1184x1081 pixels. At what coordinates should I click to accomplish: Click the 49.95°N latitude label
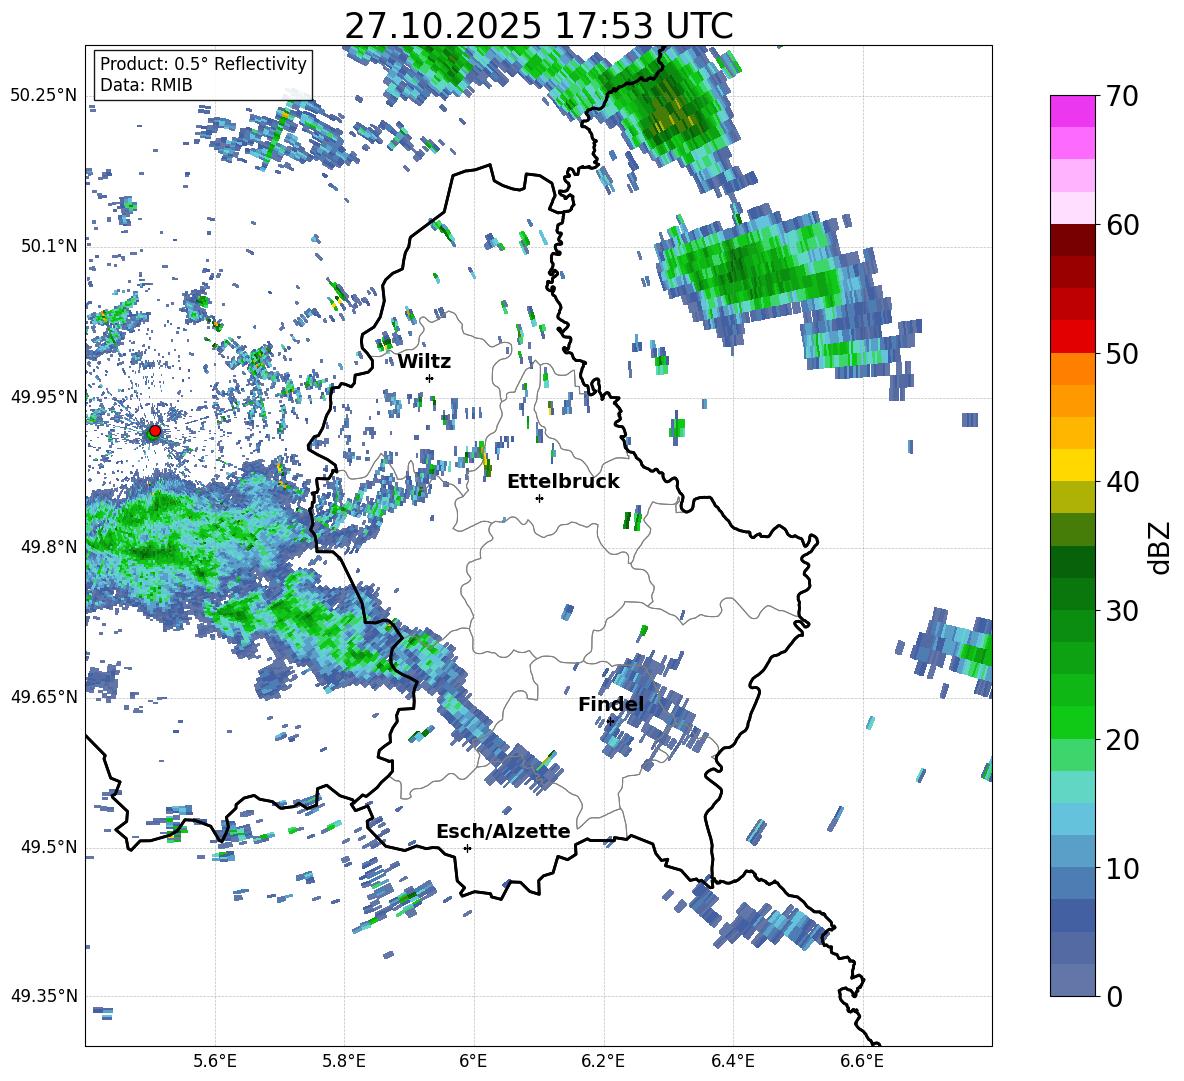pos(44,397)
